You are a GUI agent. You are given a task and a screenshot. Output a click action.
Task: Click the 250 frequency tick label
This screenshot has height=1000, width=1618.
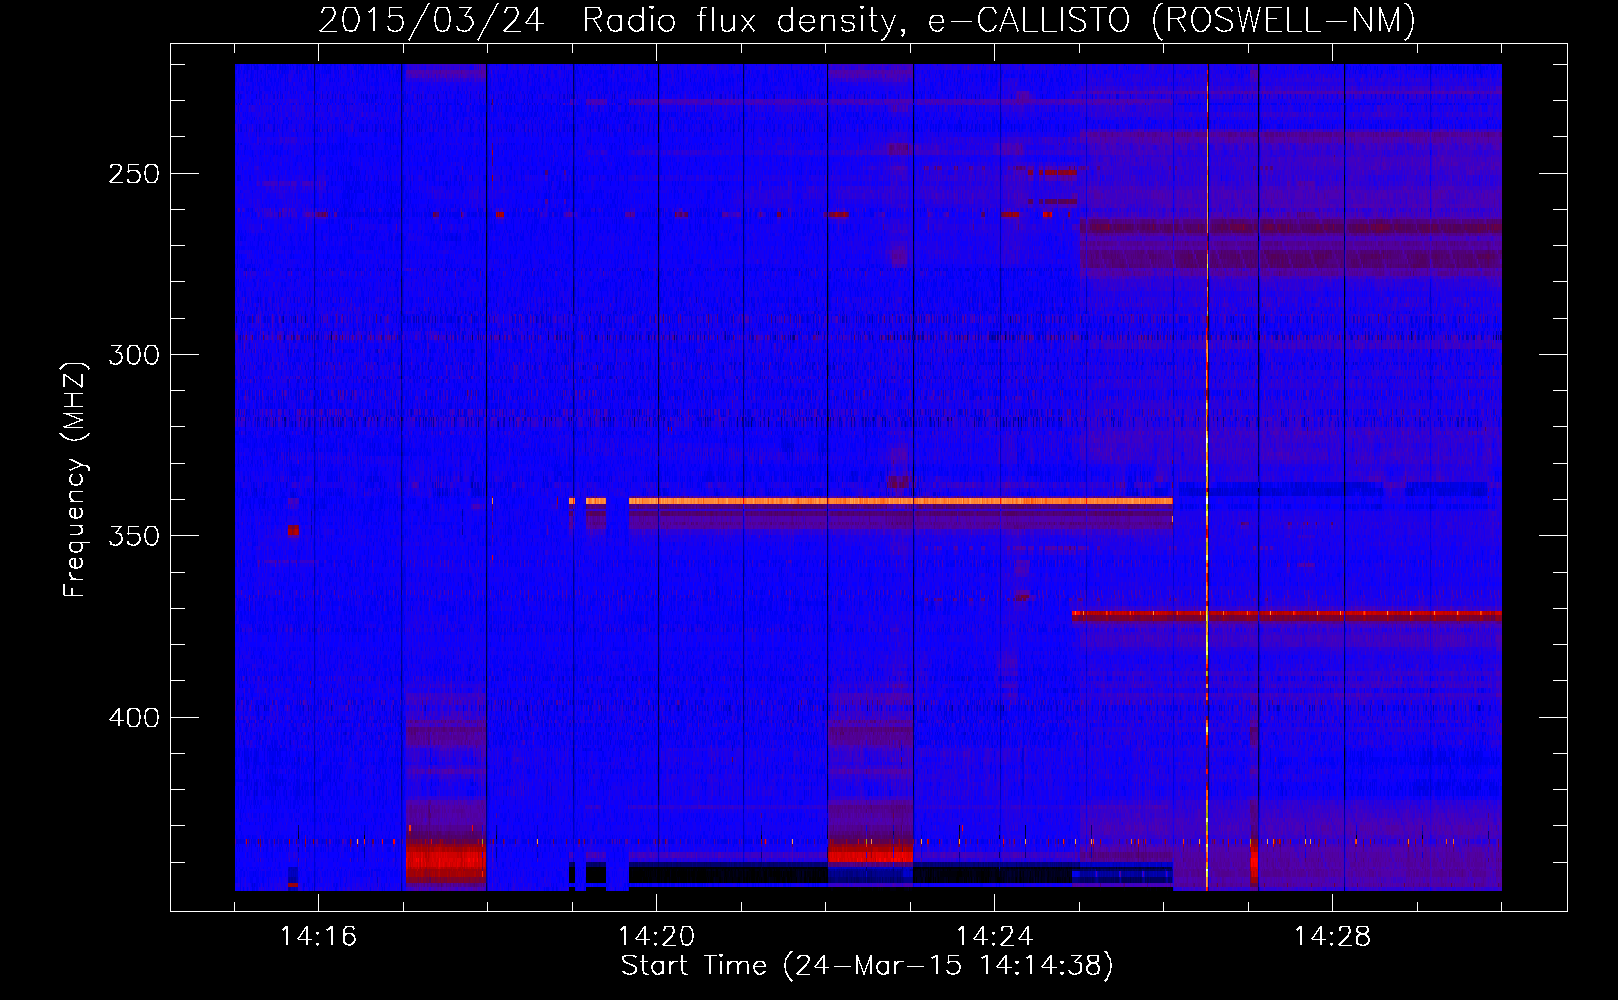coord(134,174)
